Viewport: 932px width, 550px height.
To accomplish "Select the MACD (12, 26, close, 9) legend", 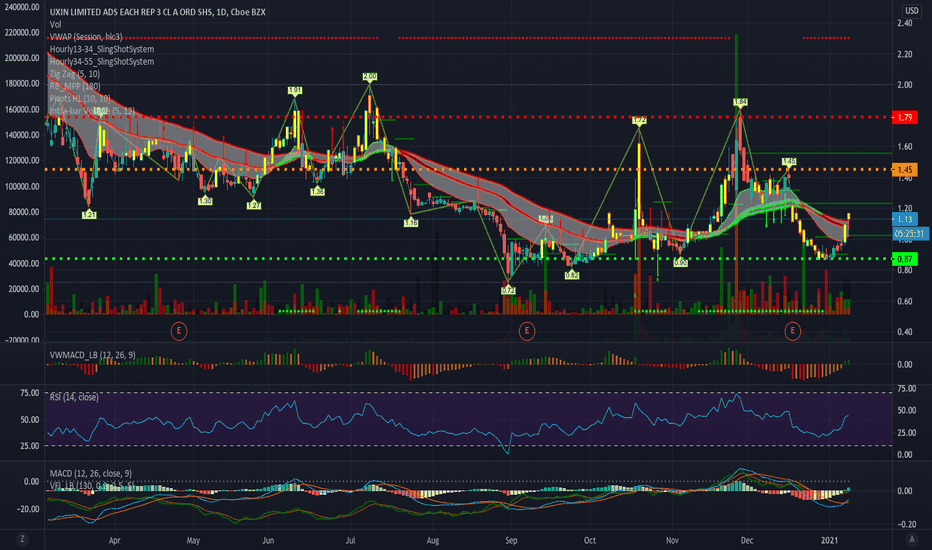I will click(90, 473).
